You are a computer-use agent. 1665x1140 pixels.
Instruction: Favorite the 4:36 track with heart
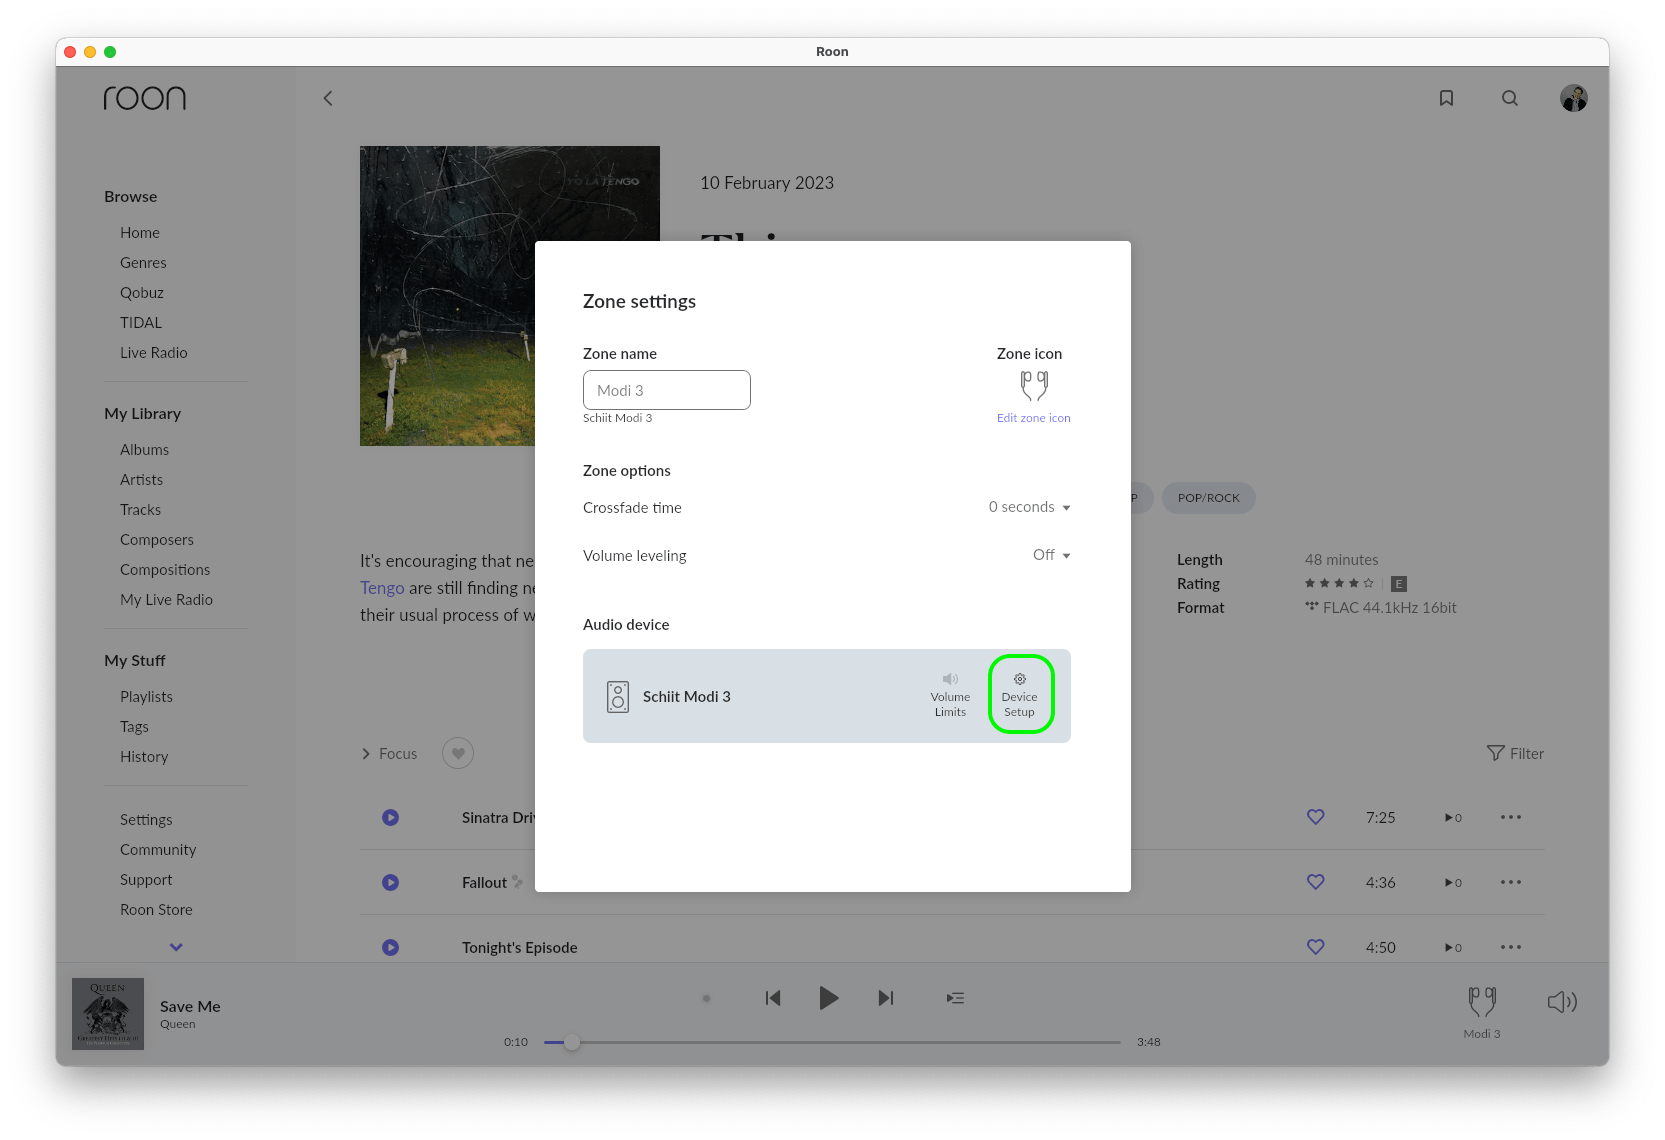tap(1316, 882)
